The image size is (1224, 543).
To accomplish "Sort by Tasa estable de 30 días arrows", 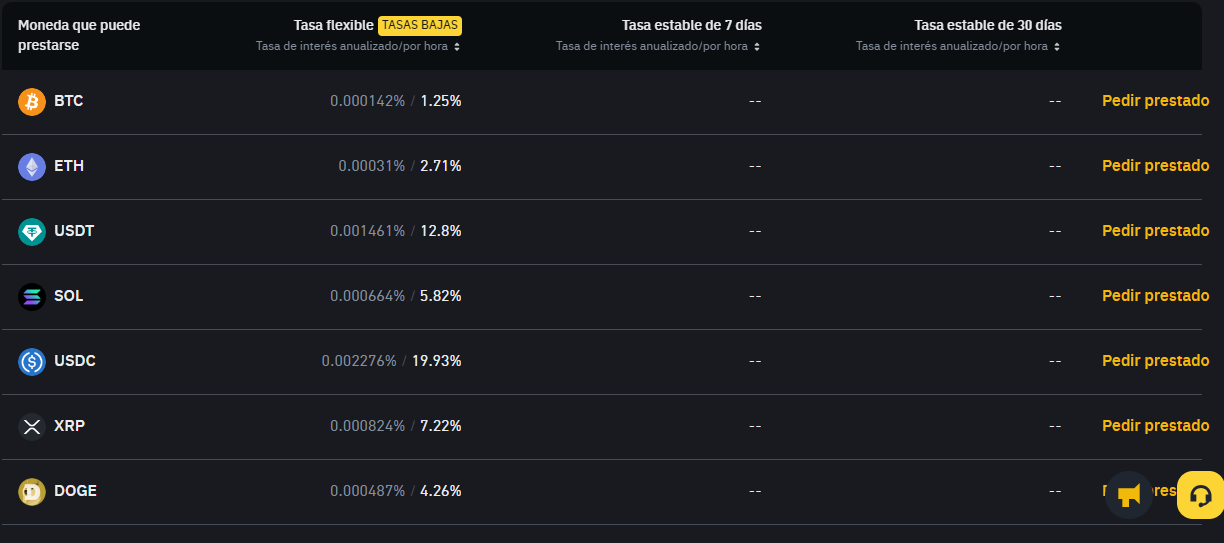I will [x=1057, y=46].
